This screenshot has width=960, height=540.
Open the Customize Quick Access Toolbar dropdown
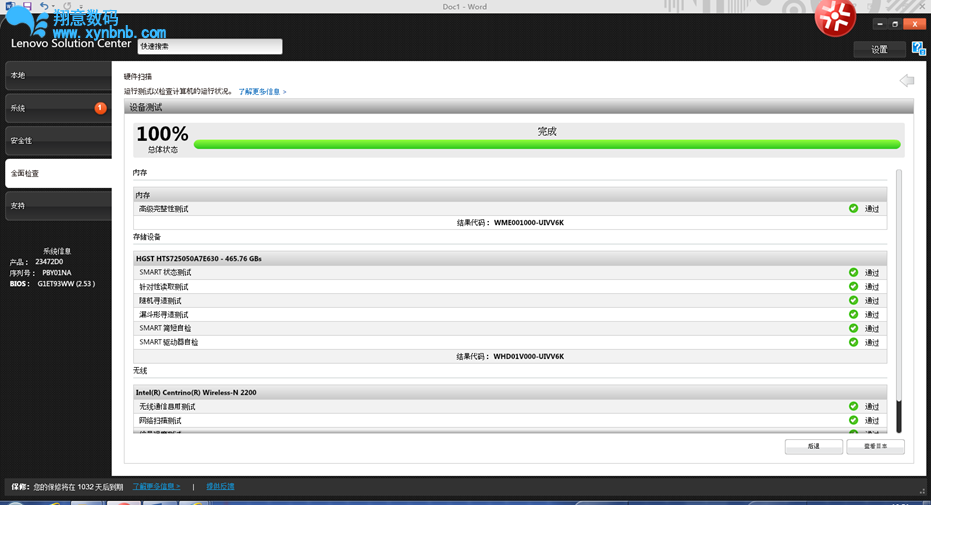click(x=81, y=6)
